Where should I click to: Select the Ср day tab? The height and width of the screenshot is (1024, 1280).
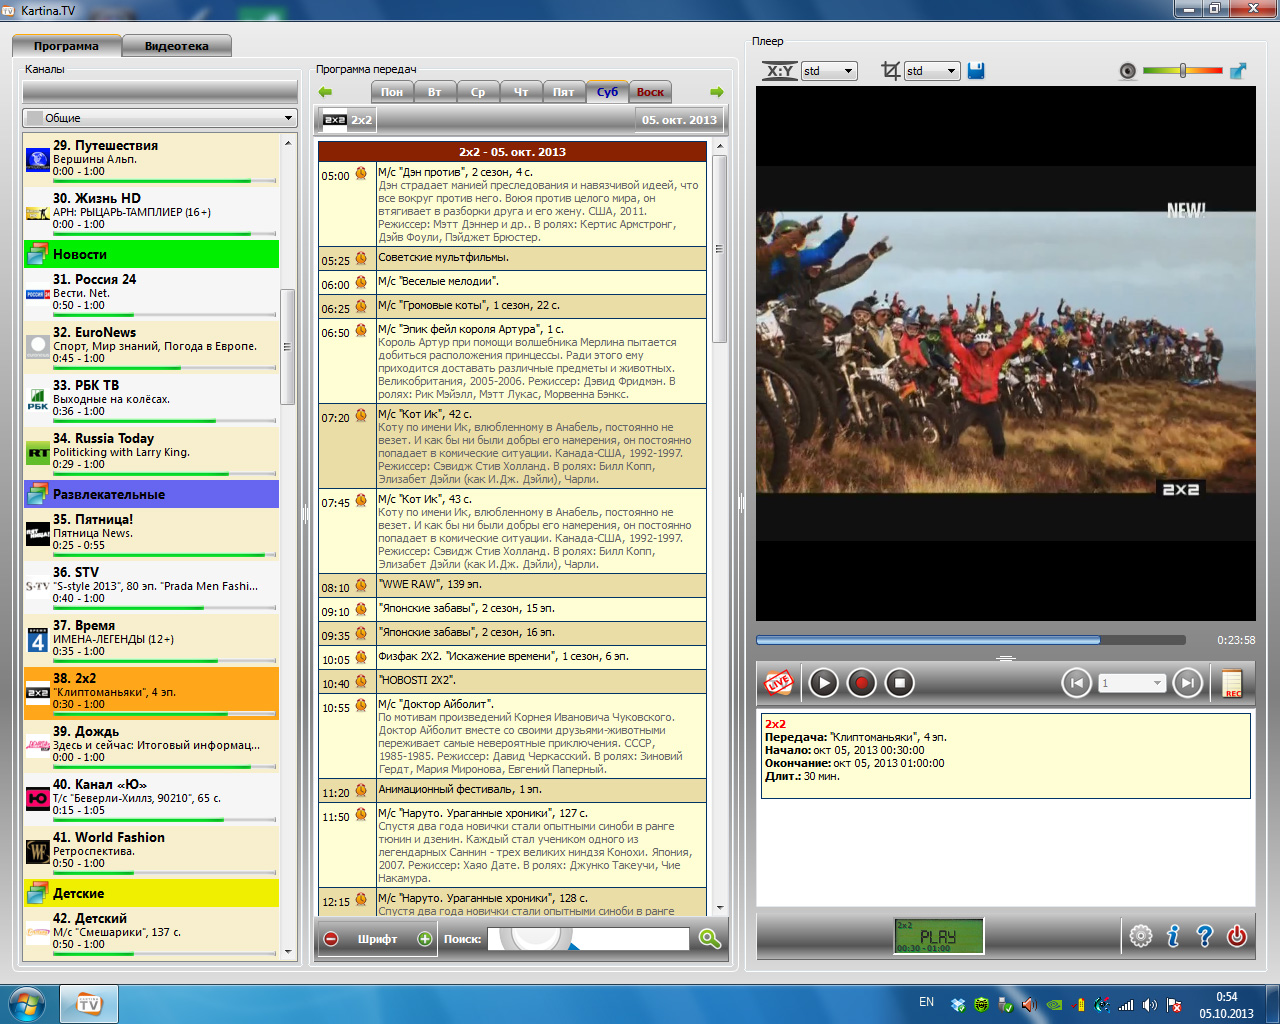(x=478, y=92)
